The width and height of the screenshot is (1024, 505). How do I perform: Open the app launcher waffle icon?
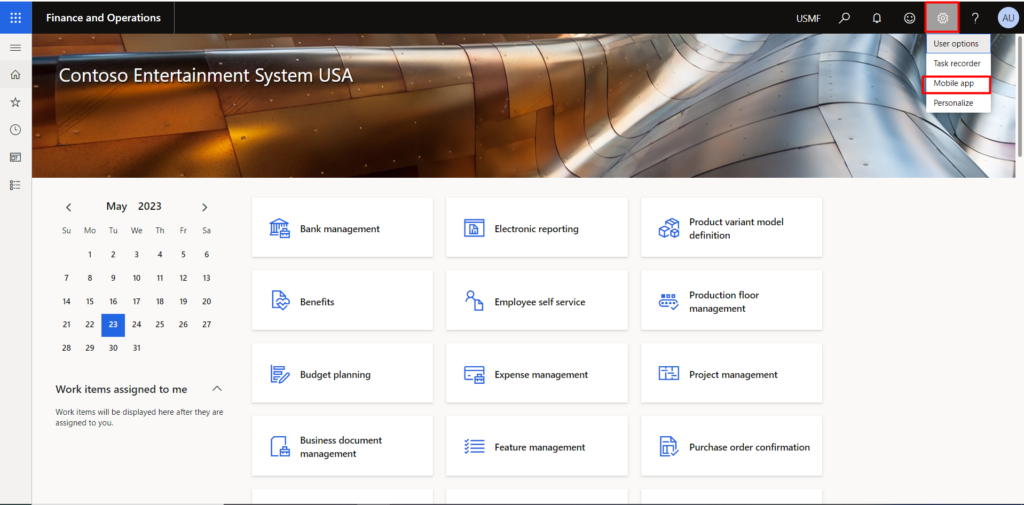[x=16, y=18]
